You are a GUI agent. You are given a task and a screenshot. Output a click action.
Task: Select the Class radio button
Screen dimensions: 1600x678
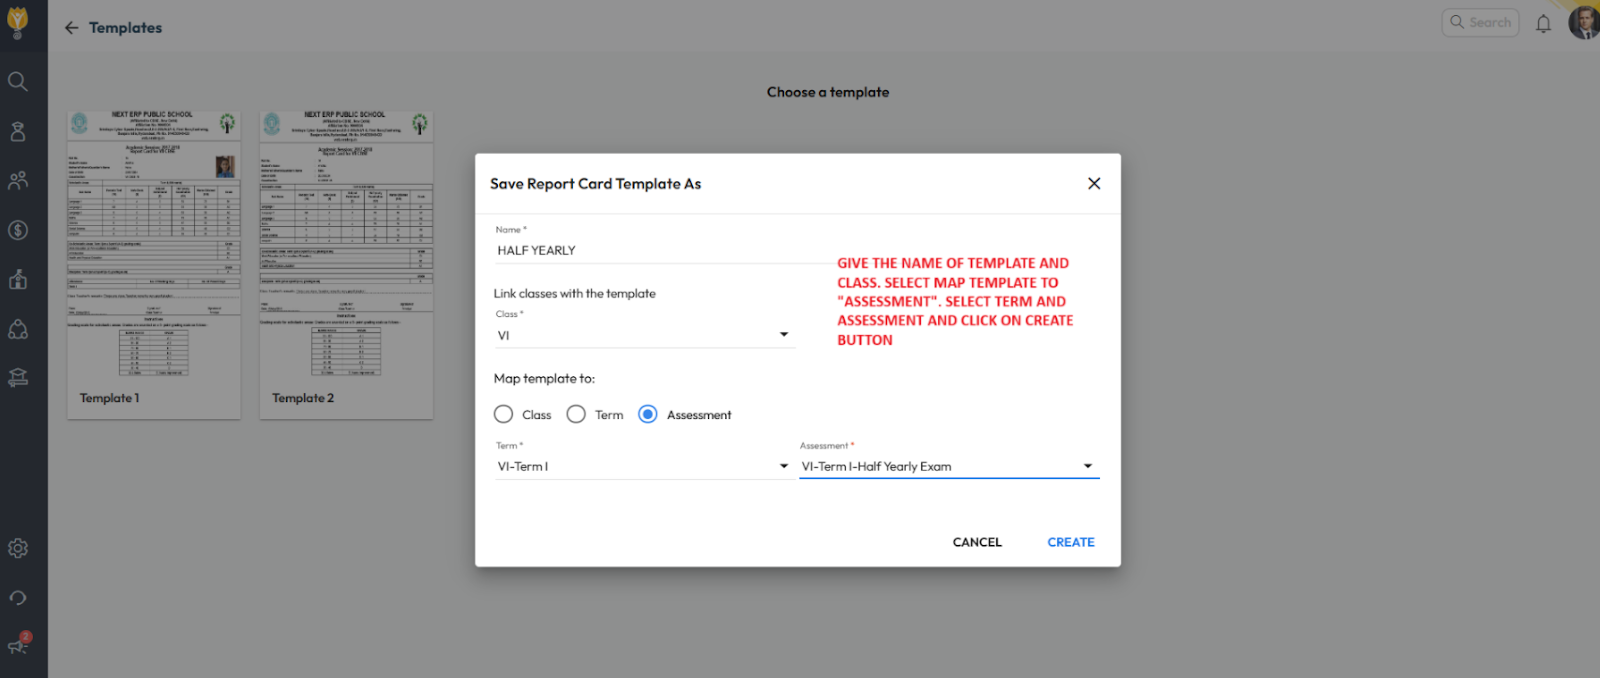point(504,414)
